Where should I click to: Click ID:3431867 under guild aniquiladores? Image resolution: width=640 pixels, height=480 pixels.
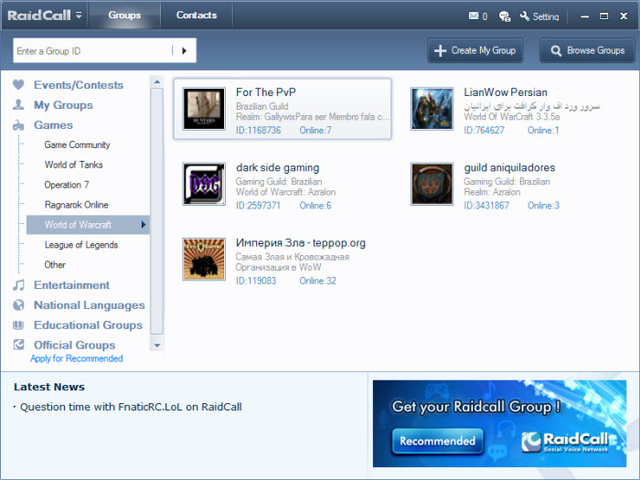[x=487, y=205]
